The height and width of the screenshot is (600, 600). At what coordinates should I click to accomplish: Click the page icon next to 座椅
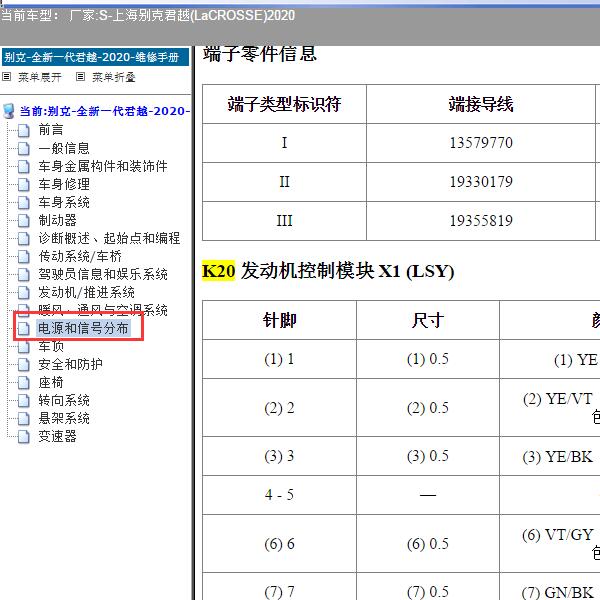pos(24,382)
